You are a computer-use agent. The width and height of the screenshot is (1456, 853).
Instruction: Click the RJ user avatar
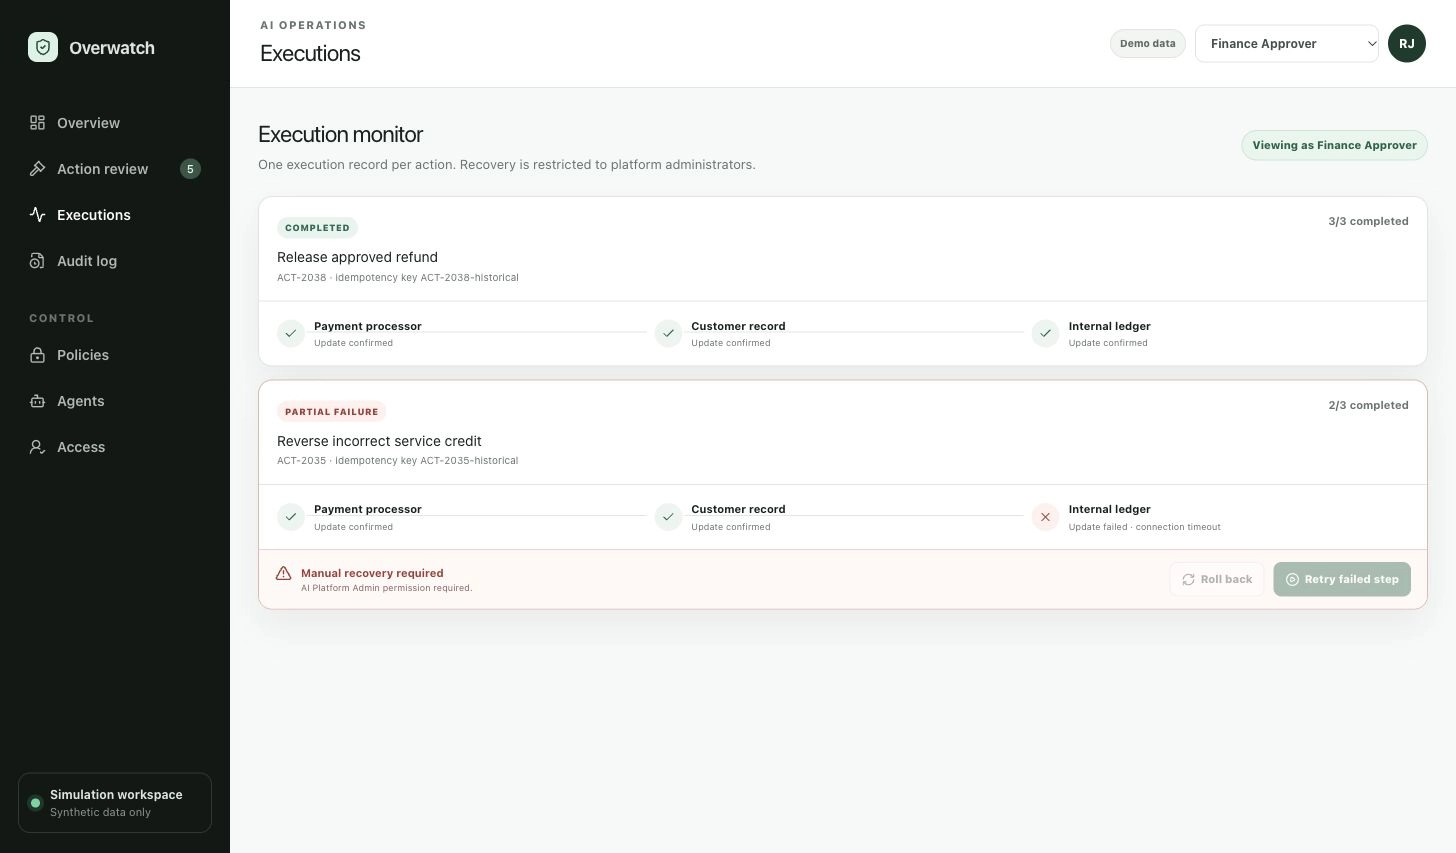1407,43
